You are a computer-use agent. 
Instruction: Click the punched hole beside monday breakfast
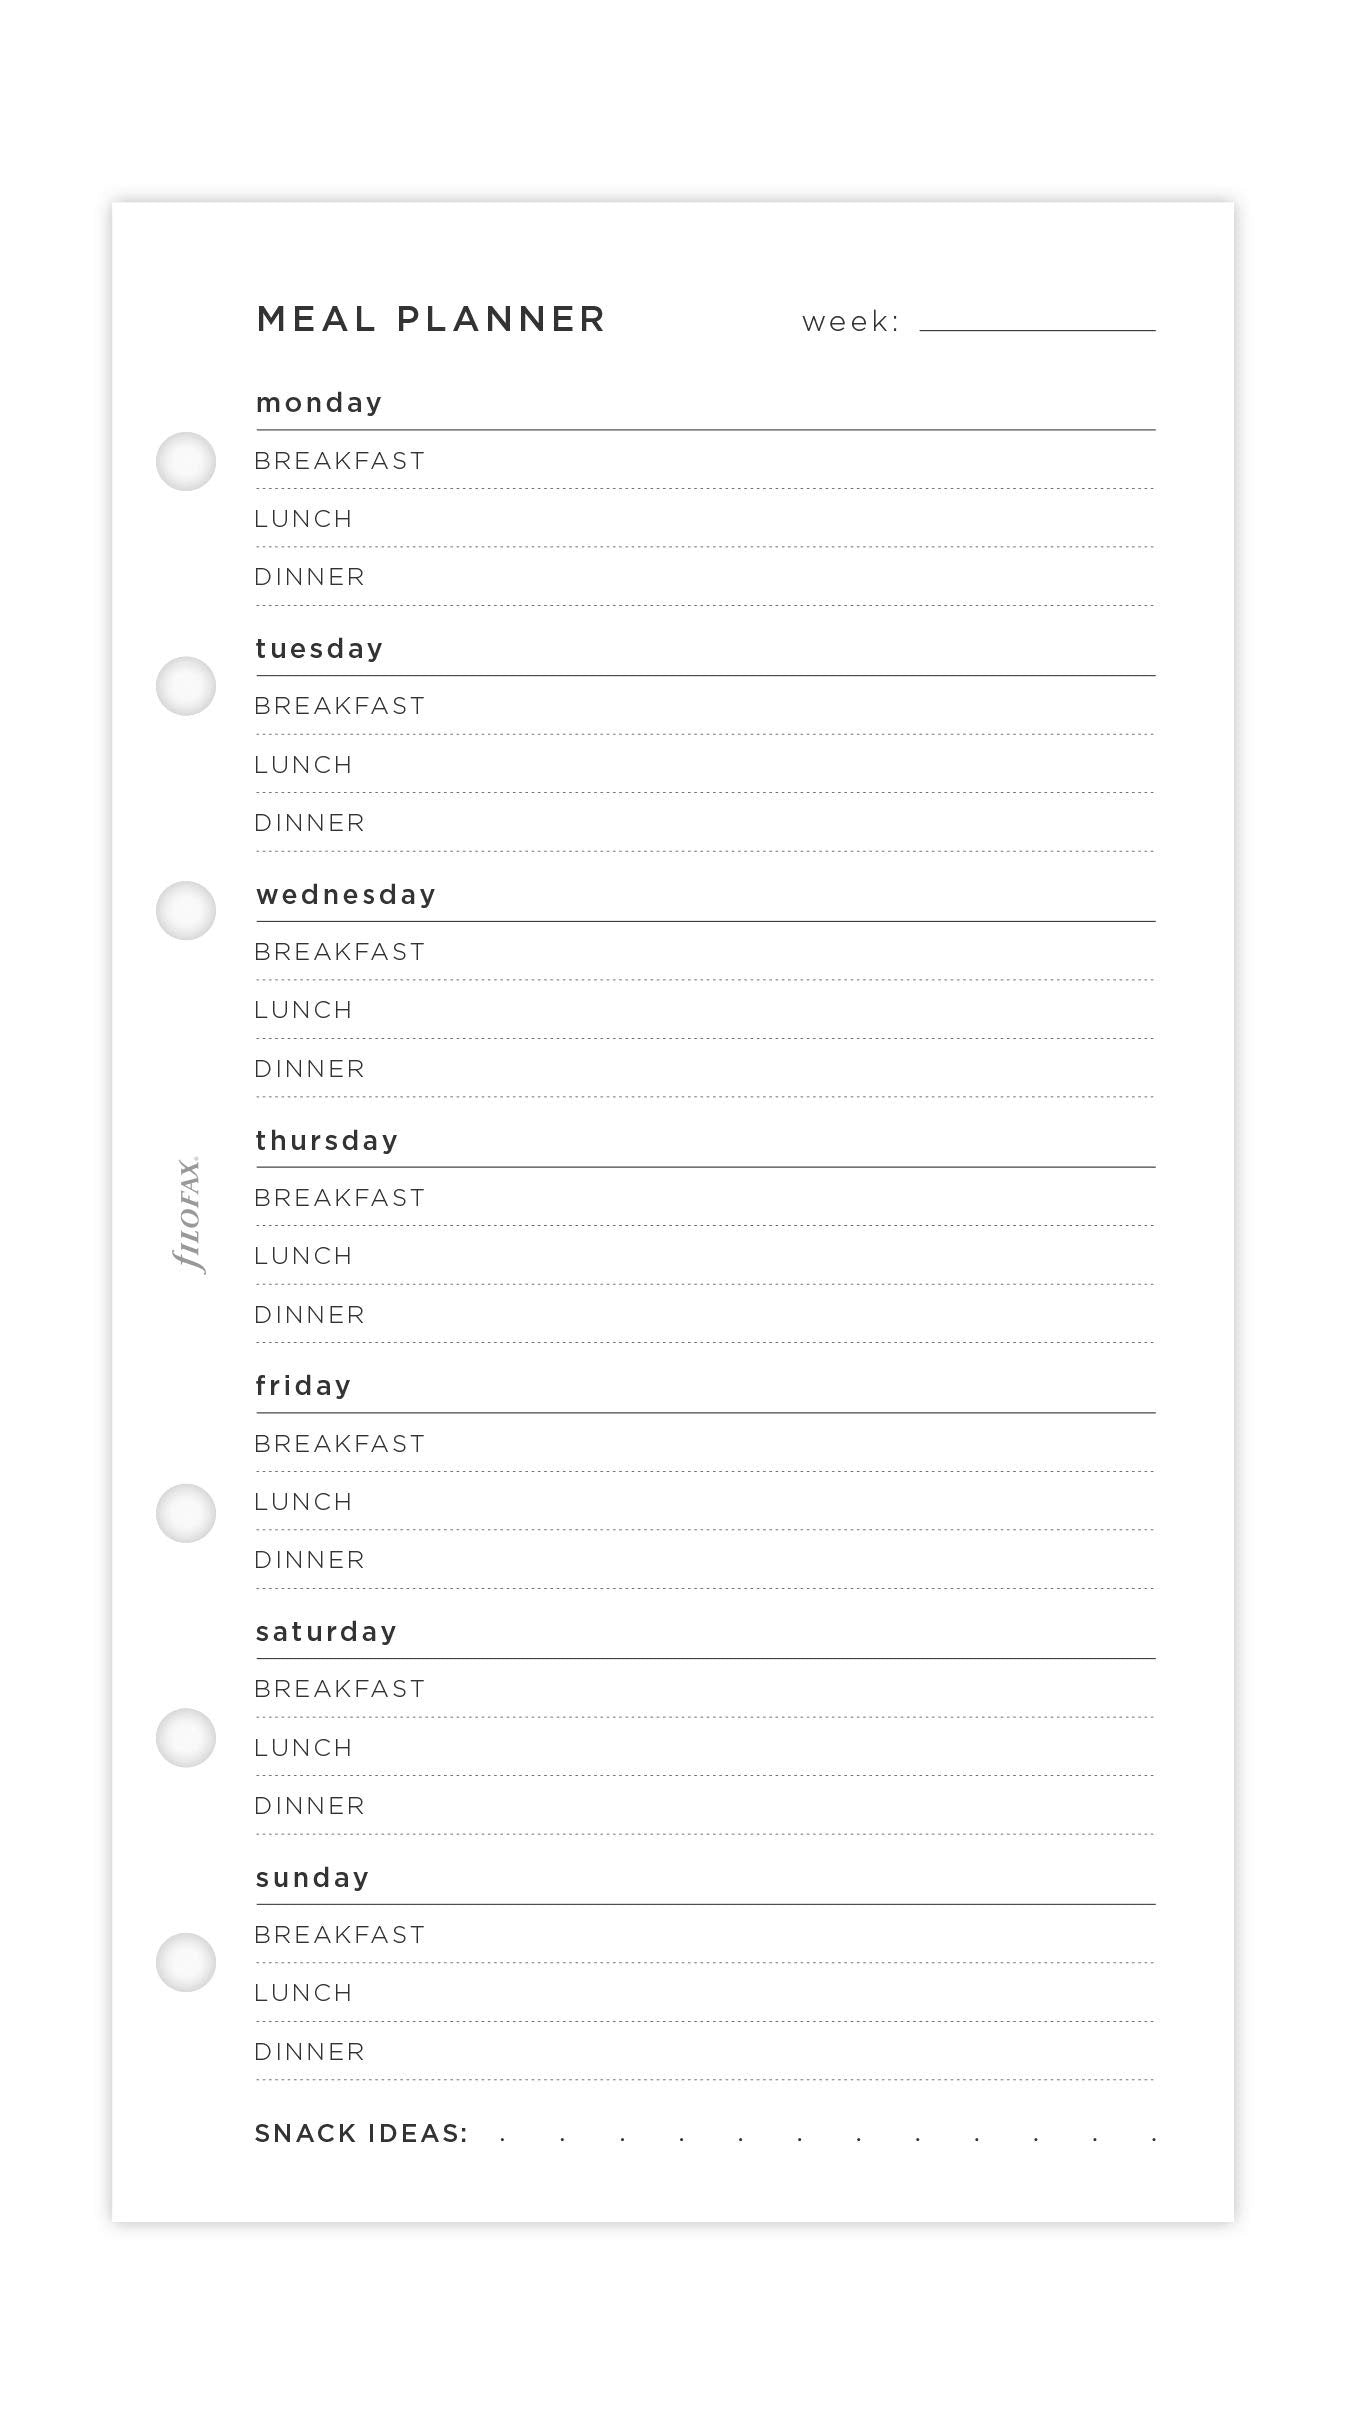(x=186, y=461)
